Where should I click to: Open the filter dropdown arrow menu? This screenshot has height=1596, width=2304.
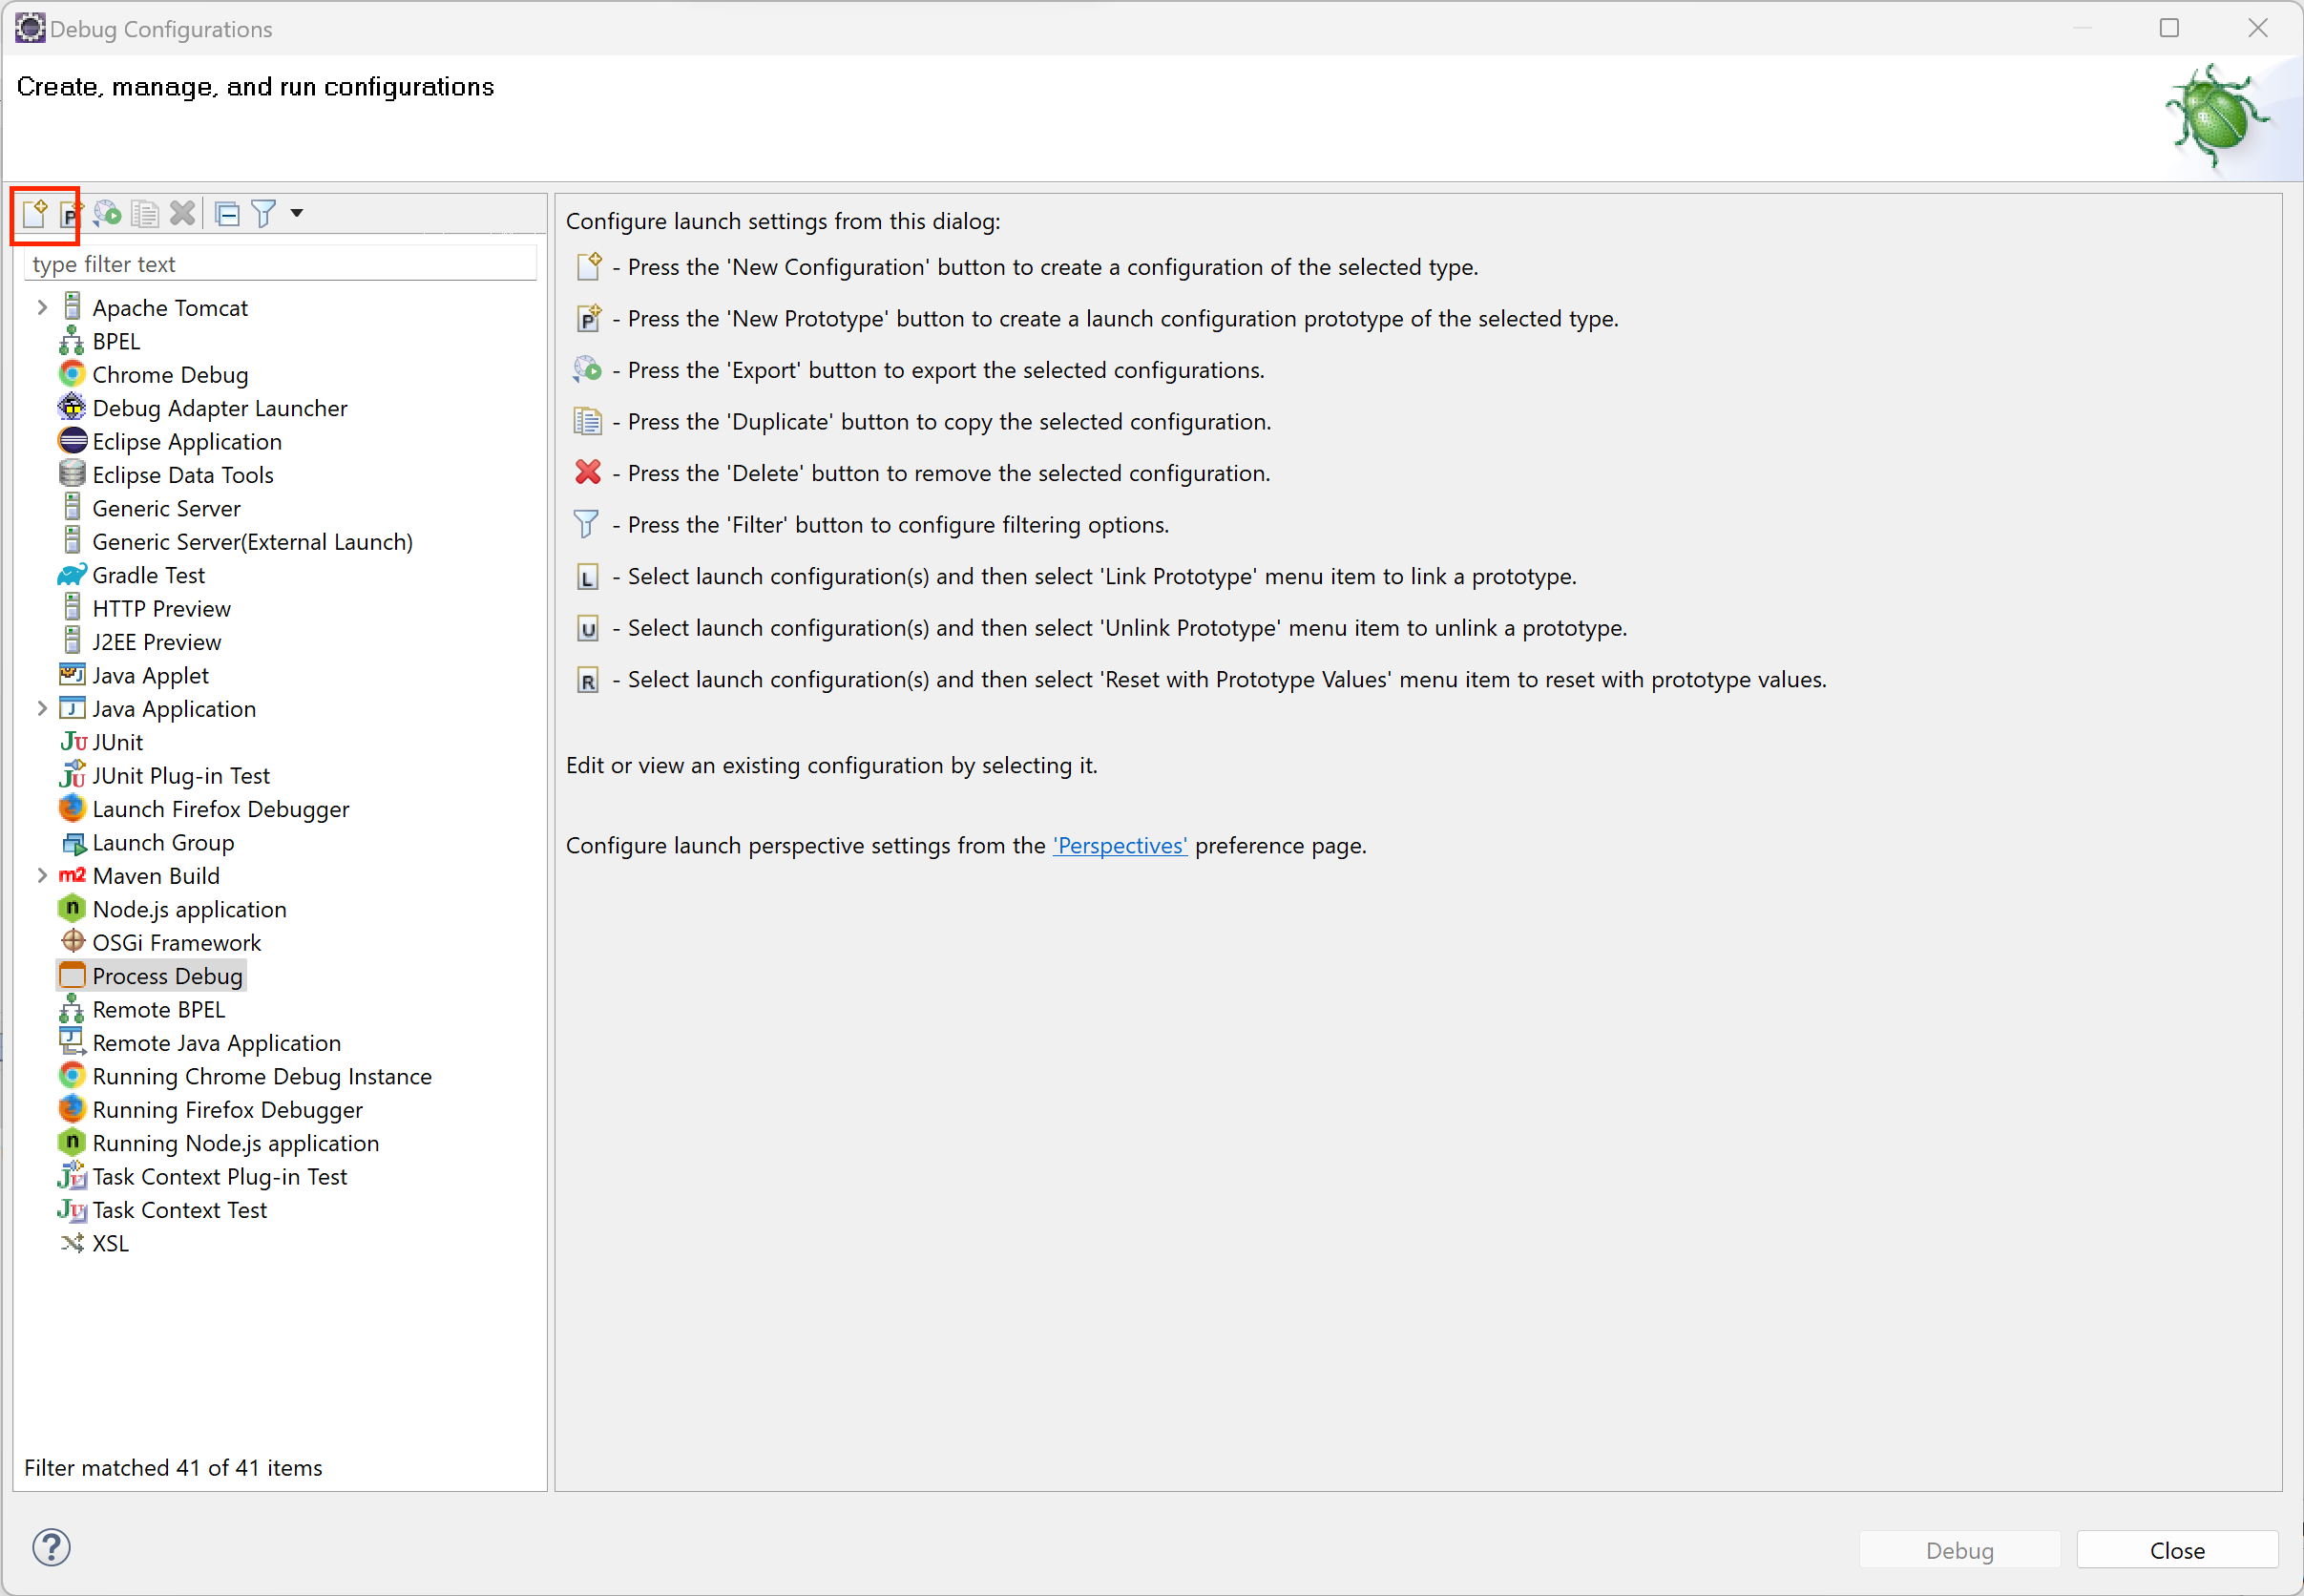(x=296, y=213)
